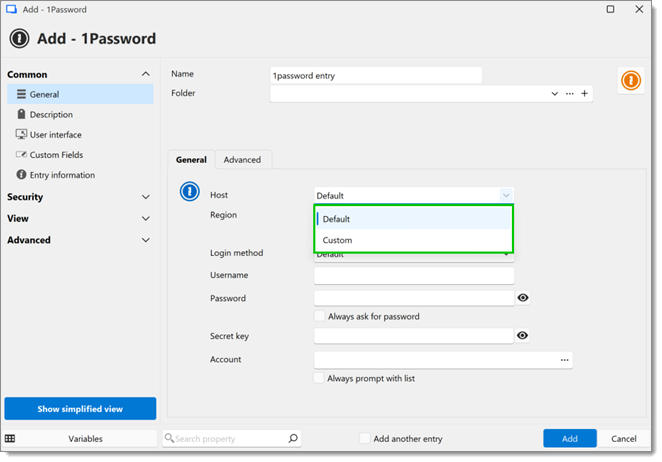
Task: Show the Secret key with eye icon
Action: tap(523, 336)
